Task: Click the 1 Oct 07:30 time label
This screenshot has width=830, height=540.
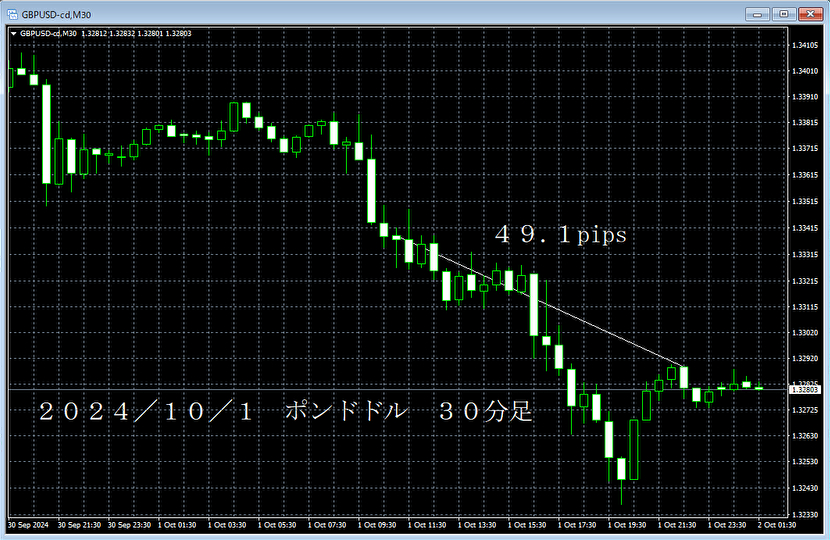Action: (x=327, y=525)
